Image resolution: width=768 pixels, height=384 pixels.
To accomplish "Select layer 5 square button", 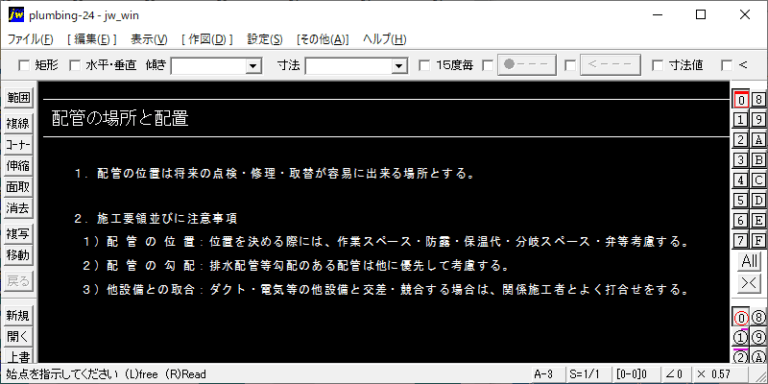I will click(x=741, y=200).
